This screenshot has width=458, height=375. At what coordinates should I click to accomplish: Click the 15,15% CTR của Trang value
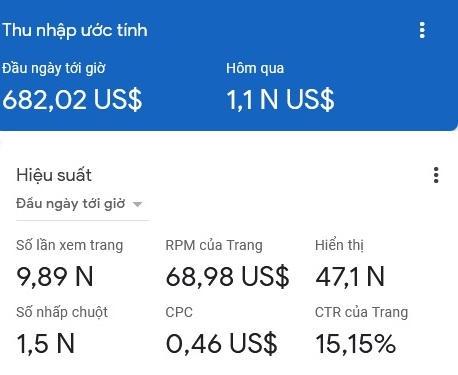point(355,344)
